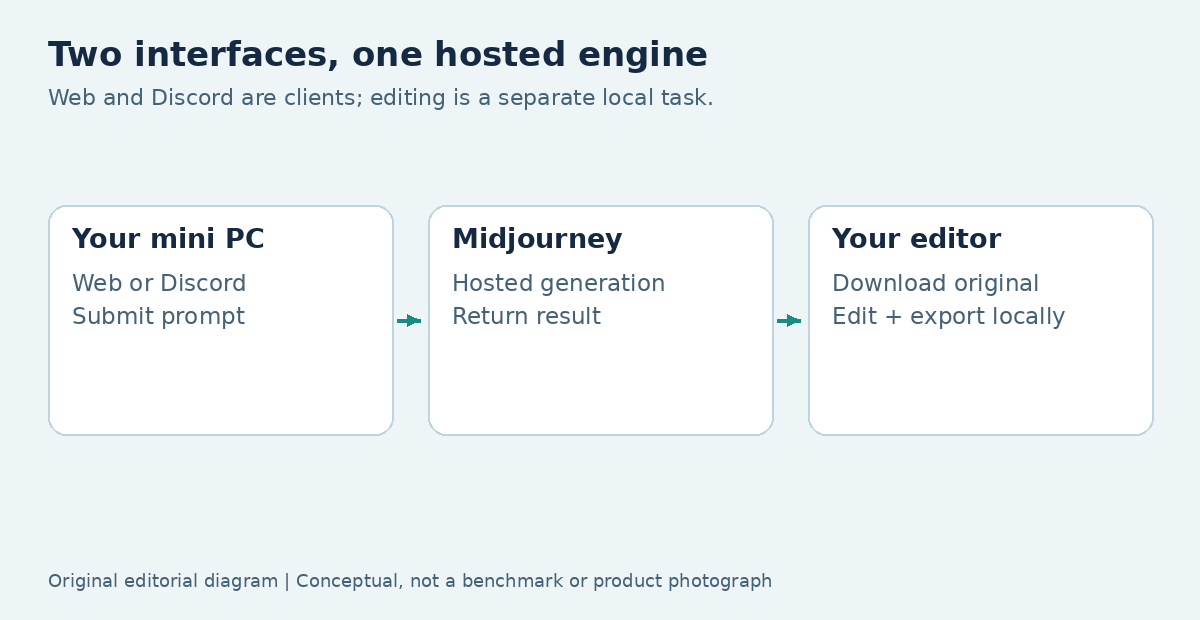Select the 'Your editor' card heading
Image resolution: width=1200 pixels, height=620 pixels.
point(916,240)
